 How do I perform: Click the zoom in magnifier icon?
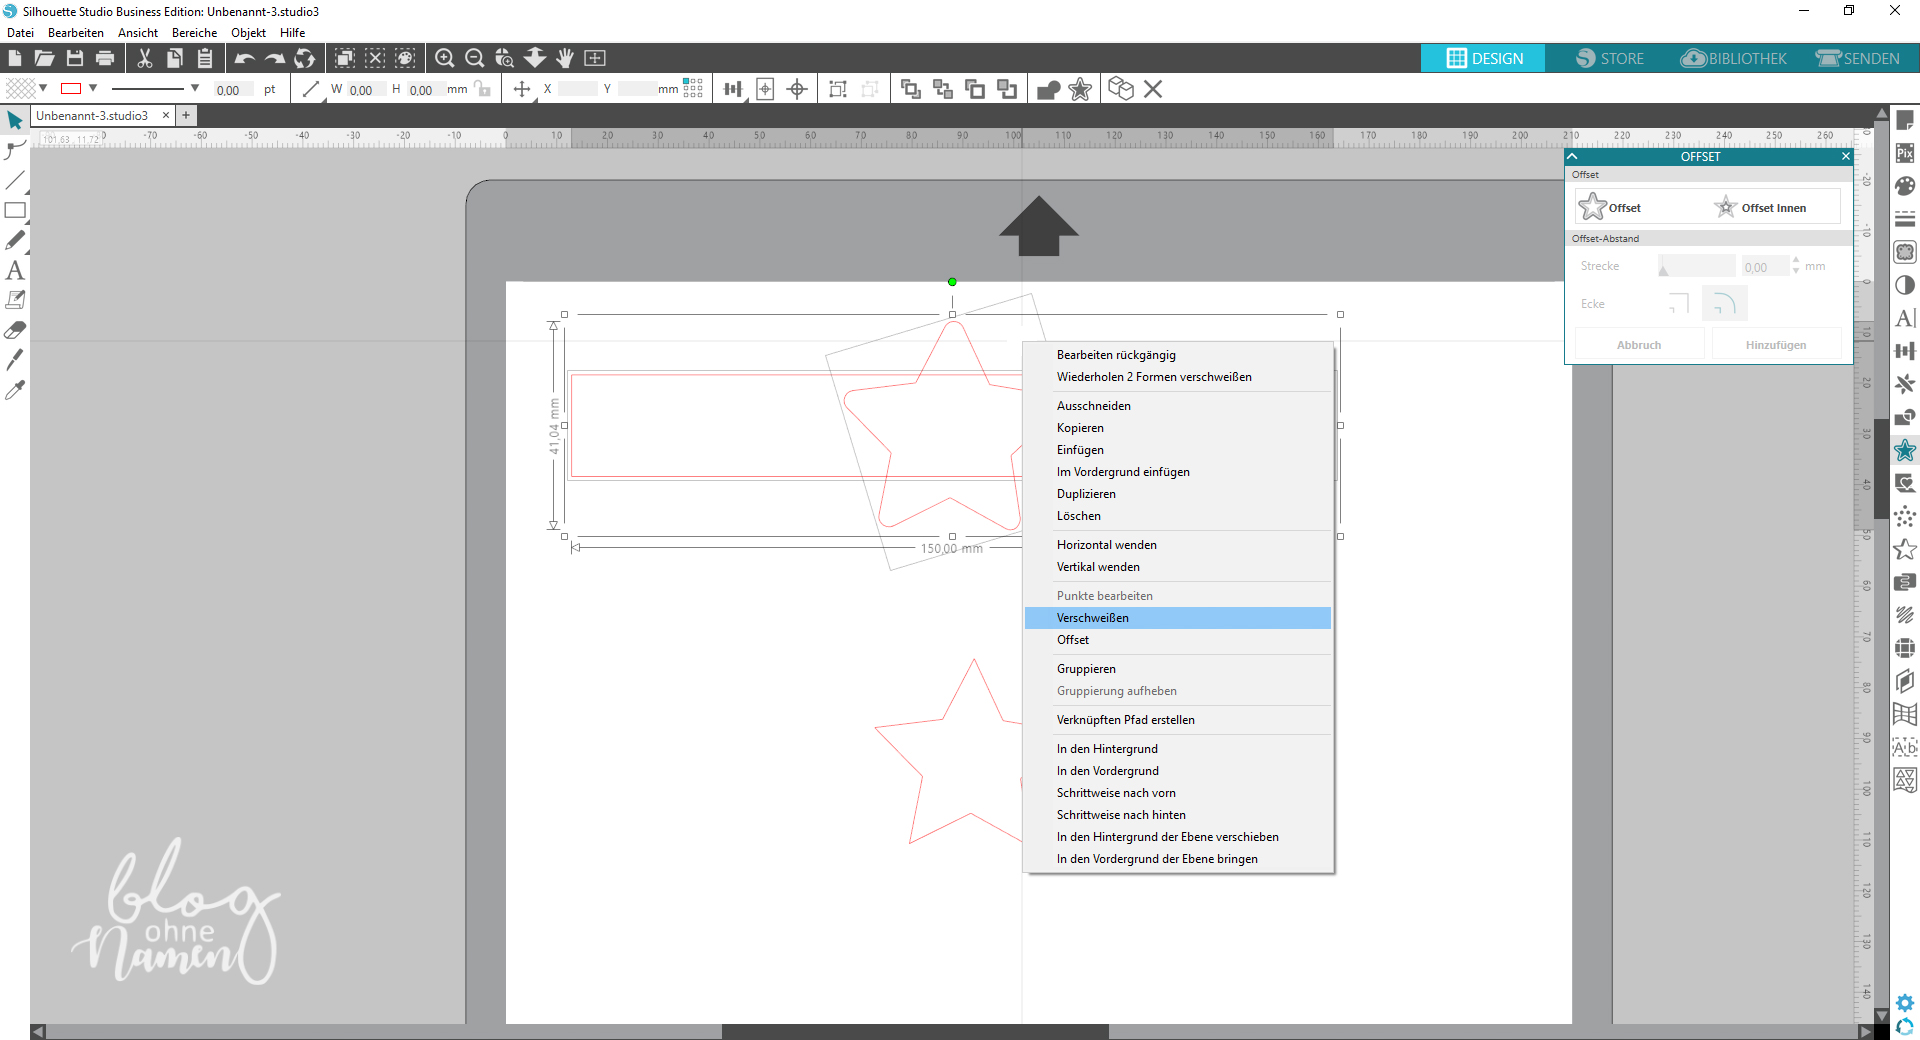tap(445, 58)
